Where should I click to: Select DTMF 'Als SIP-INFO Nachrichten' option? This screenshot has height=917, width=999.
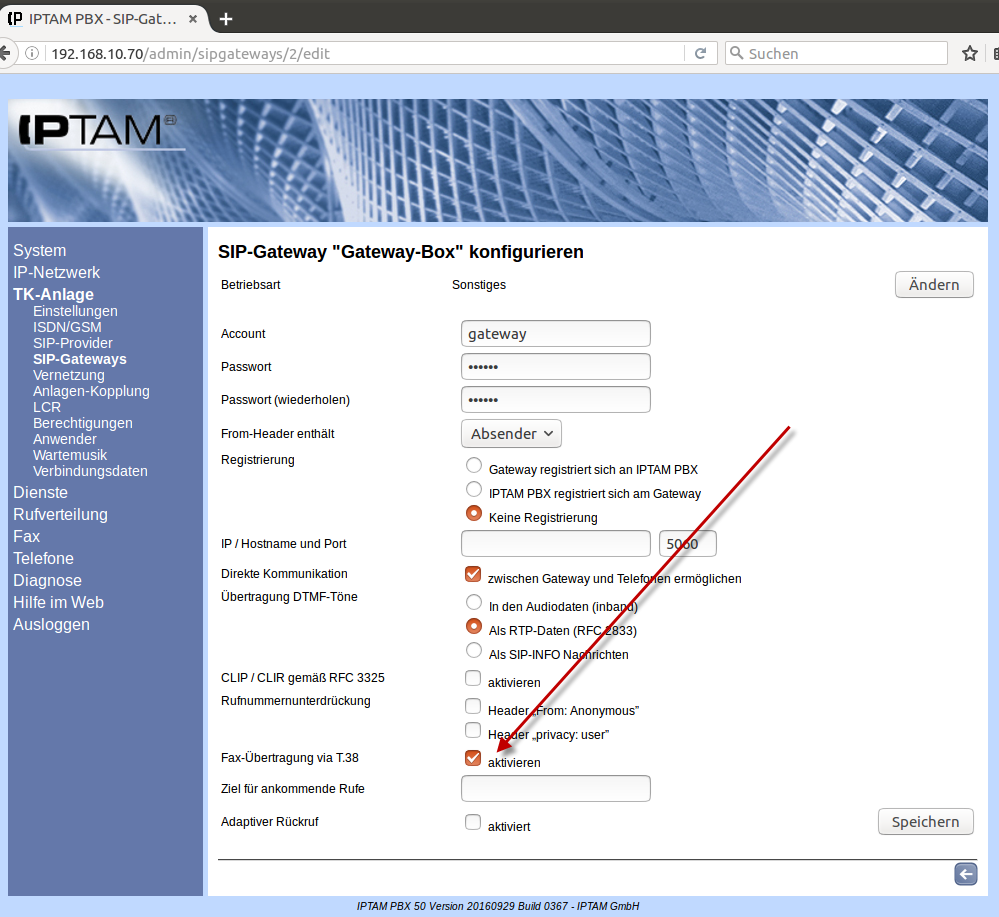[474, 650]
